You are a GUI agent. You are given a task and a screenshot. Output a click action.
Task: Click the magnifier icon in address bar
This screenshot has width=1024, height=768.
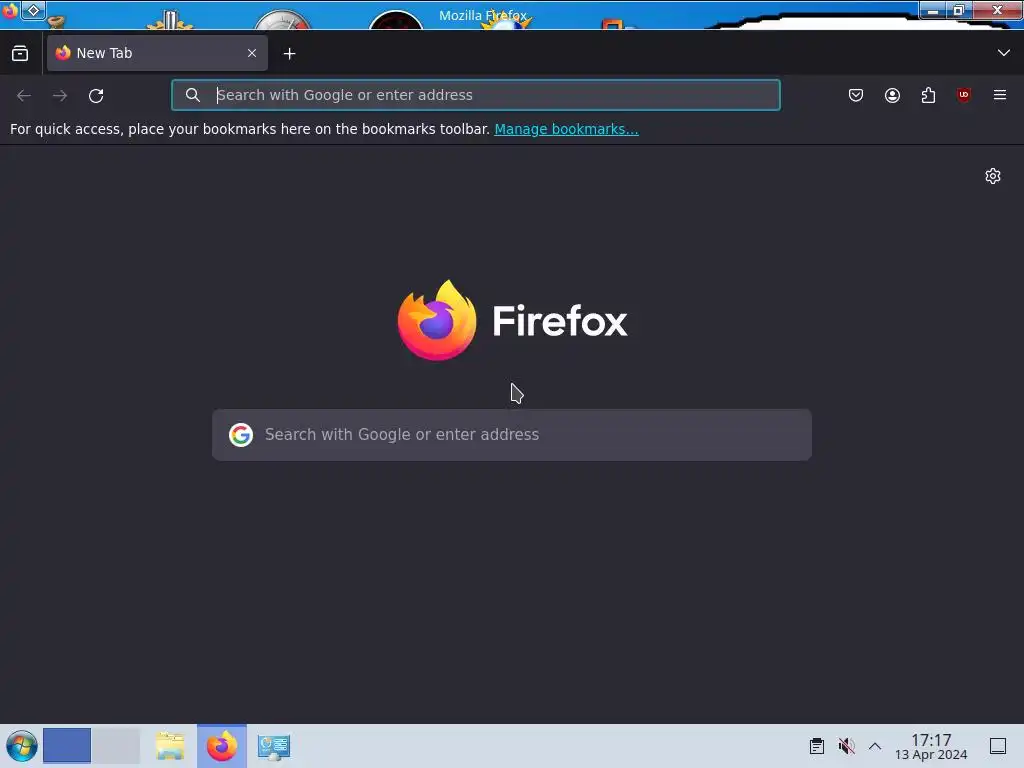click(193, 95)
